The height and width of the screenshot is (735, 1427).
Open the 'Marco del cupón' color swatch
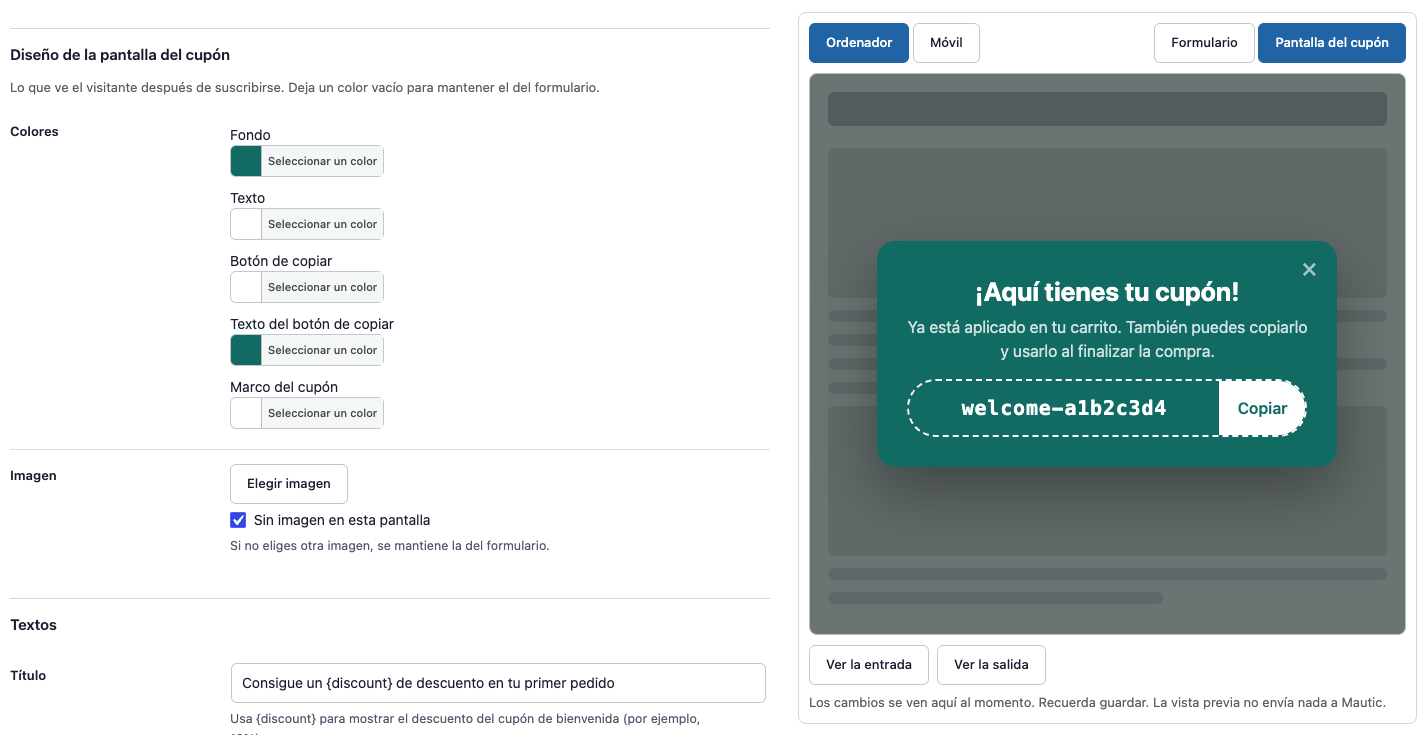246,413
